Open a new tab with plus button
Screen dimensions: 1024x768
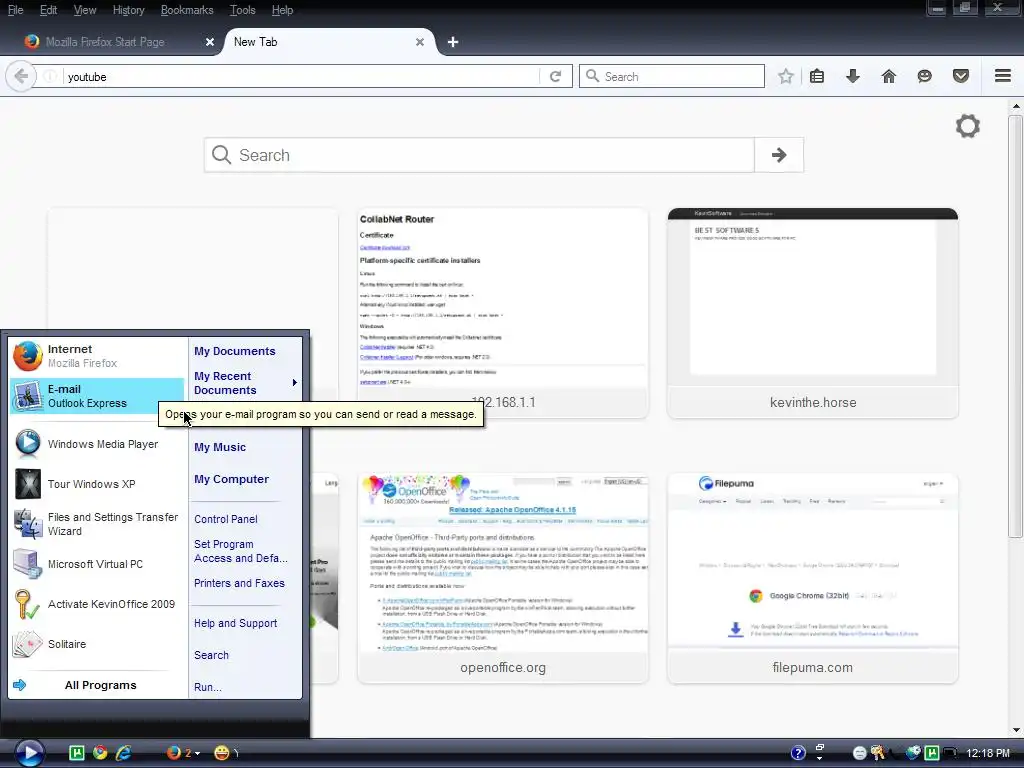click(453, 42)
